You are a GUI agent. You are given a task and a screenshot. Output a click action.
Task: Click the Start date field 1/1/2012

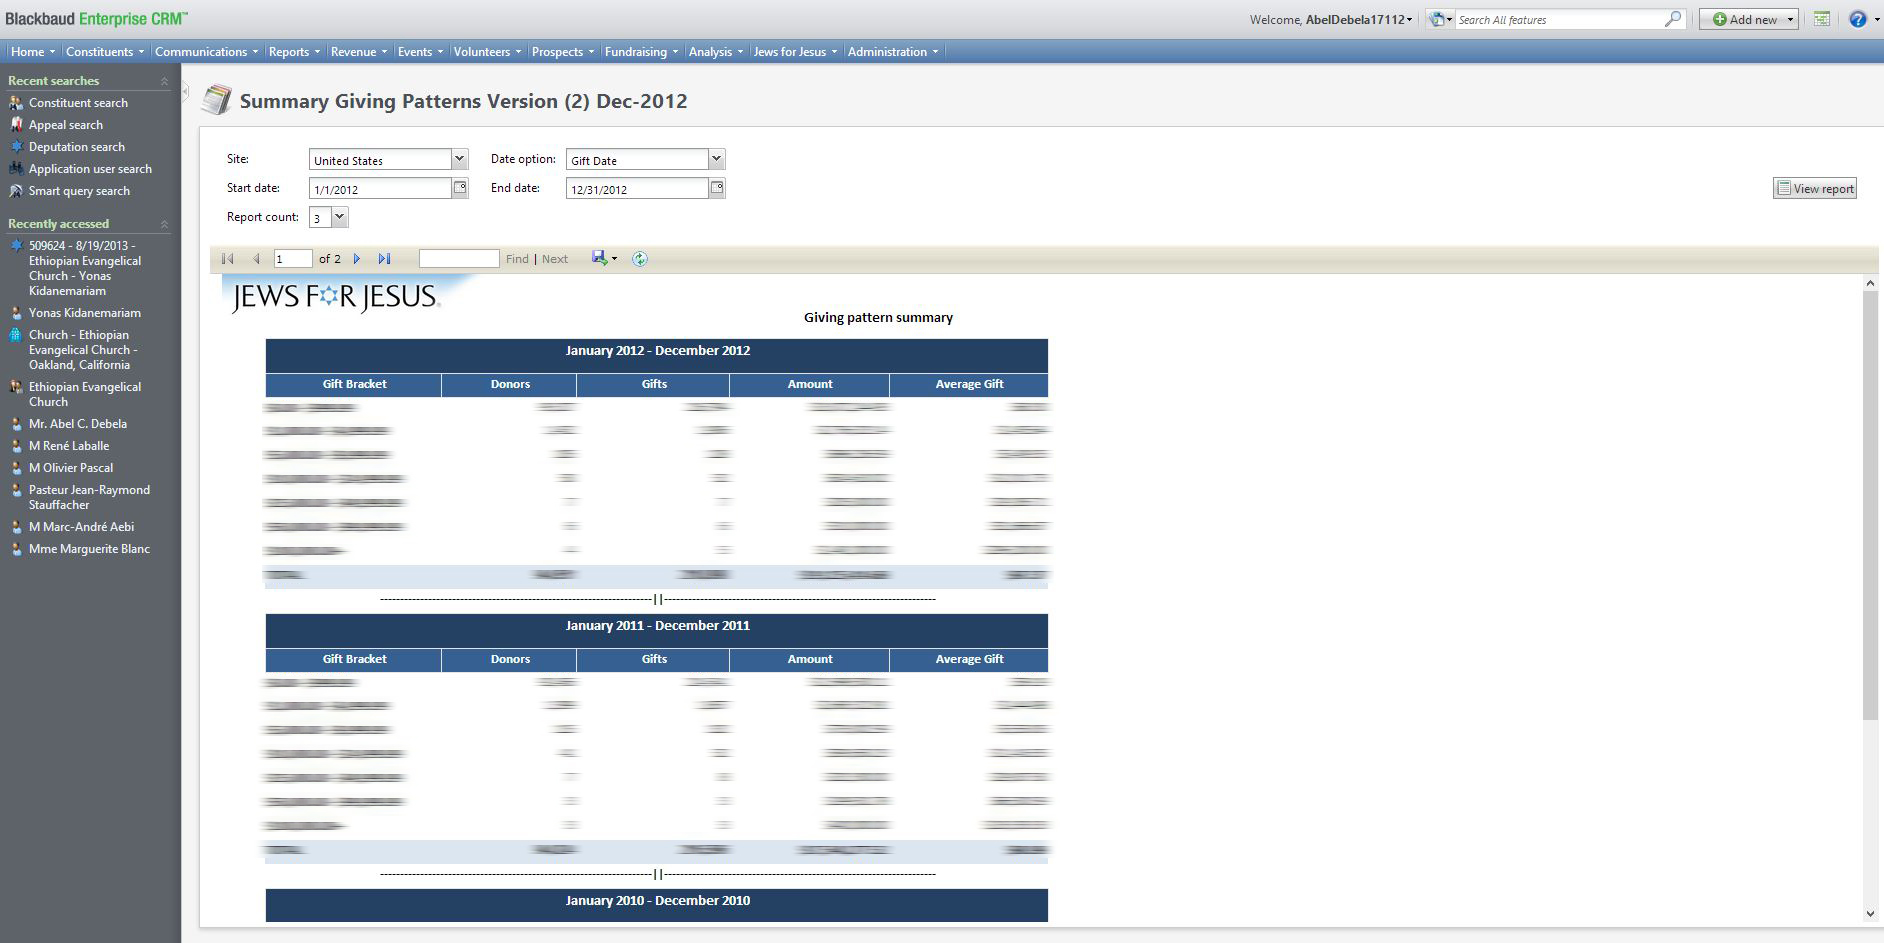pos(380,188)
